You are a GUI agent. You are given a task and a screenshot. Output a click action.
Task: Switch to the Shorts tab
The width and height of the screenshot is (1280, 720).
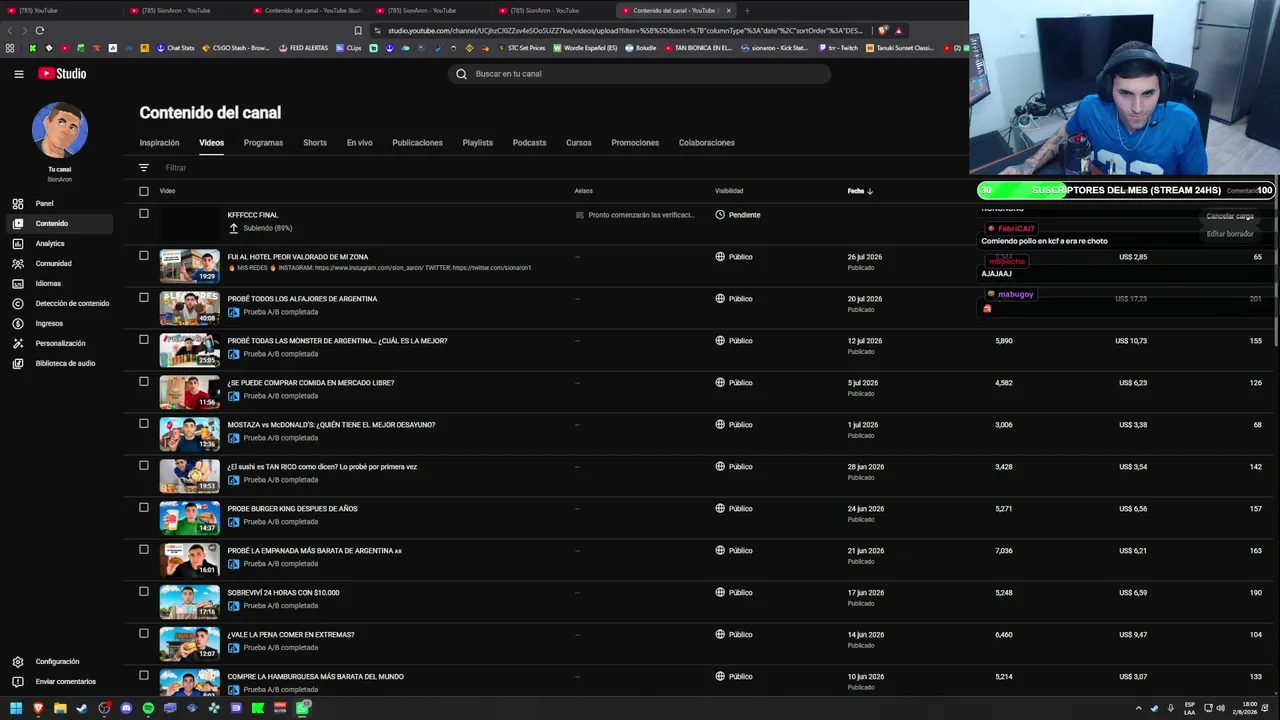coord(315,143)
